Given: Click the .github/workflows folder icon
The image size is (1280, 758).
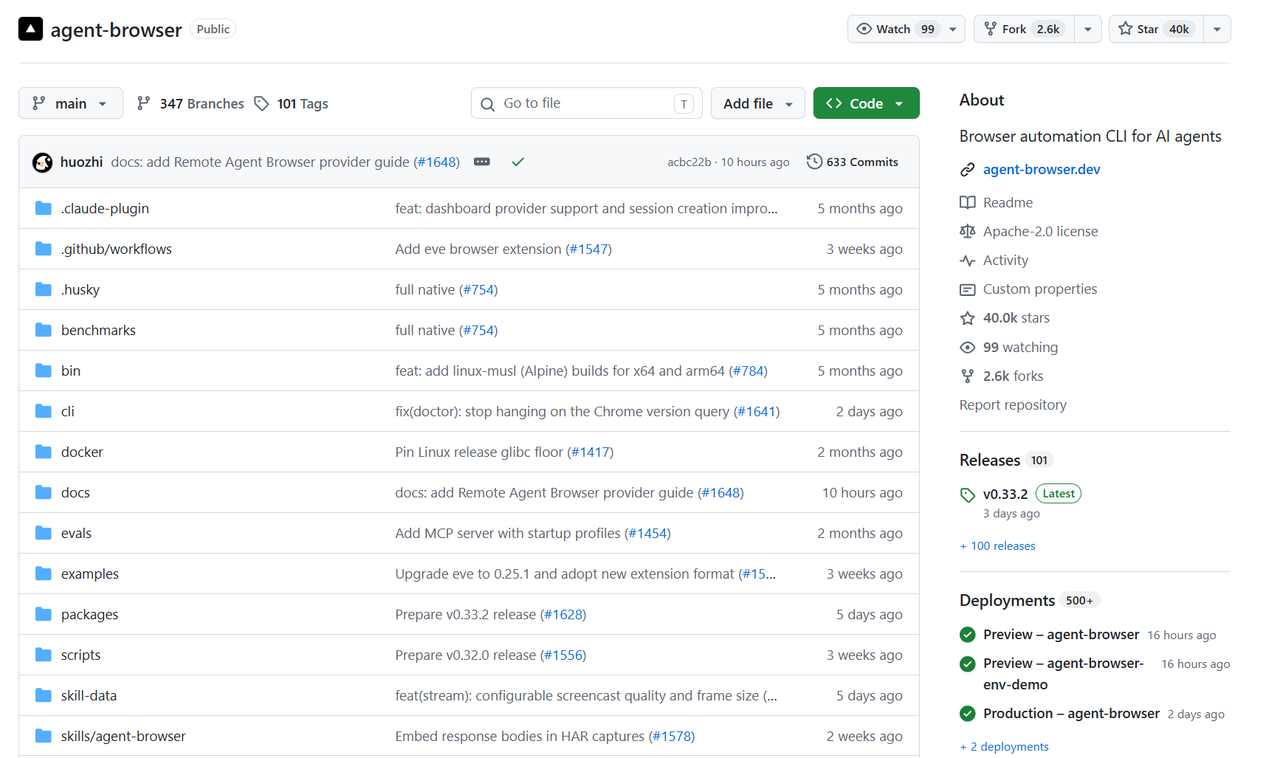Looking at the screenshot, I should tap(43, 249).
